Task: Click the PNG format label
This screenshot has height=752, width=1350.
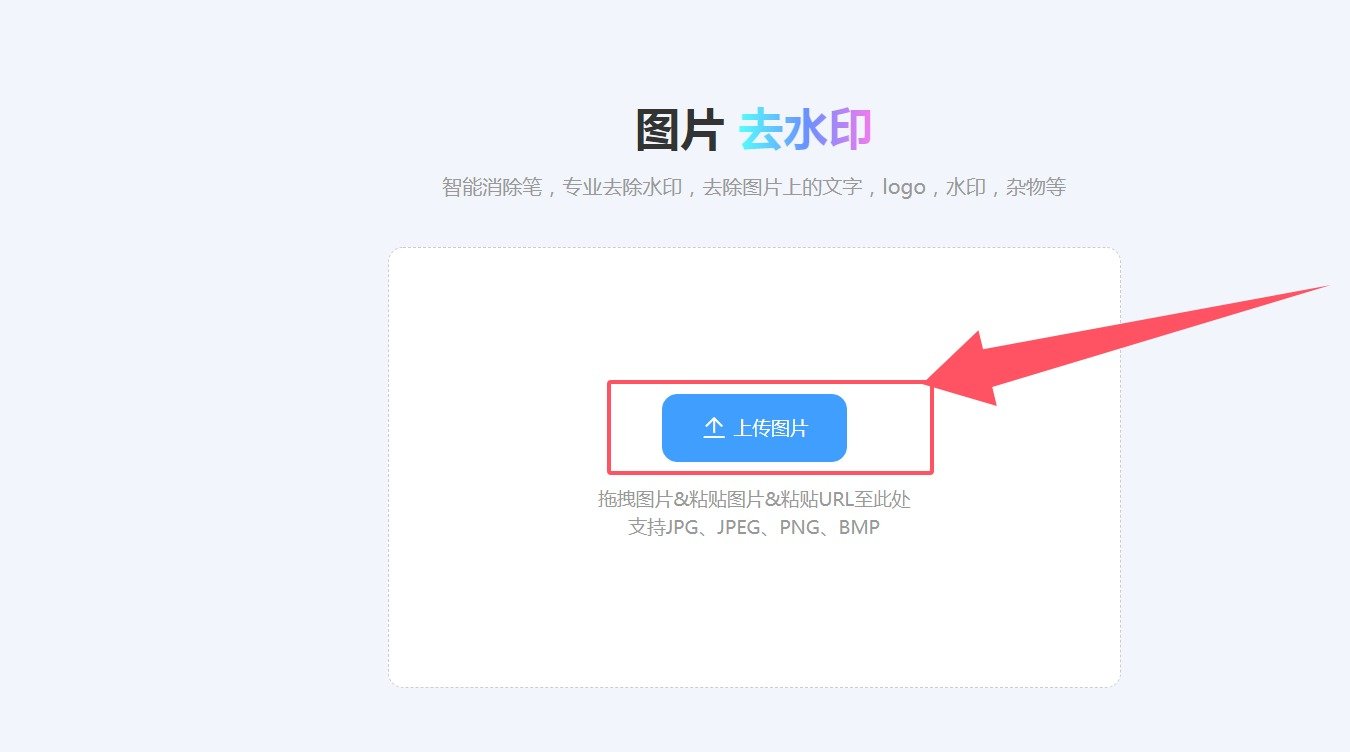Action: [800, 526]
